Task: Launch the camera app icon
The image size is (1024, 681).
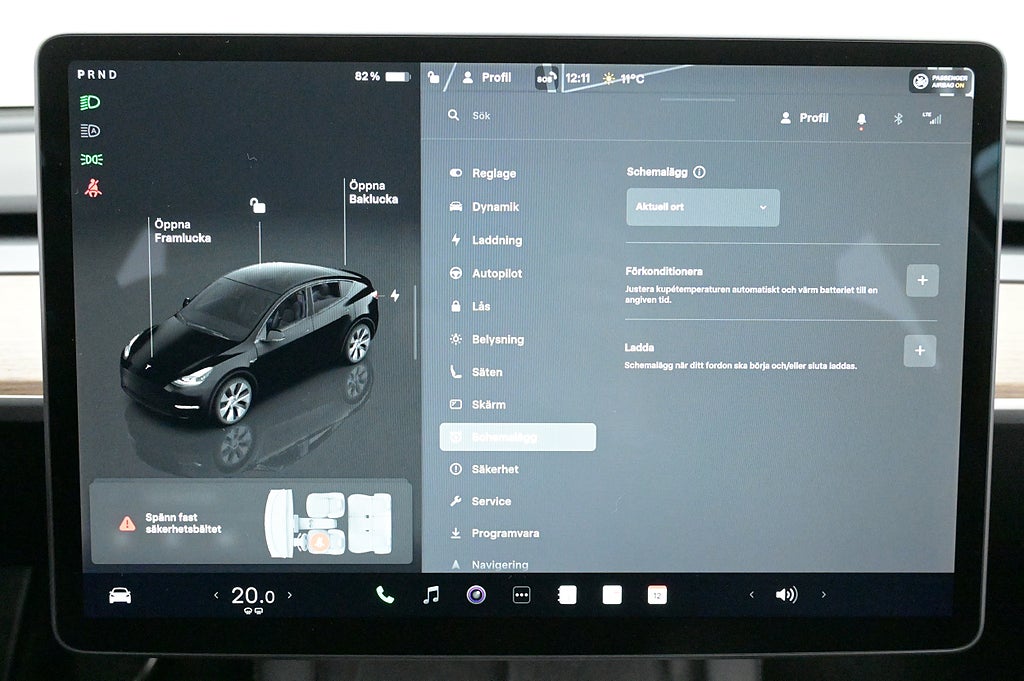Action: coord(476,595)
